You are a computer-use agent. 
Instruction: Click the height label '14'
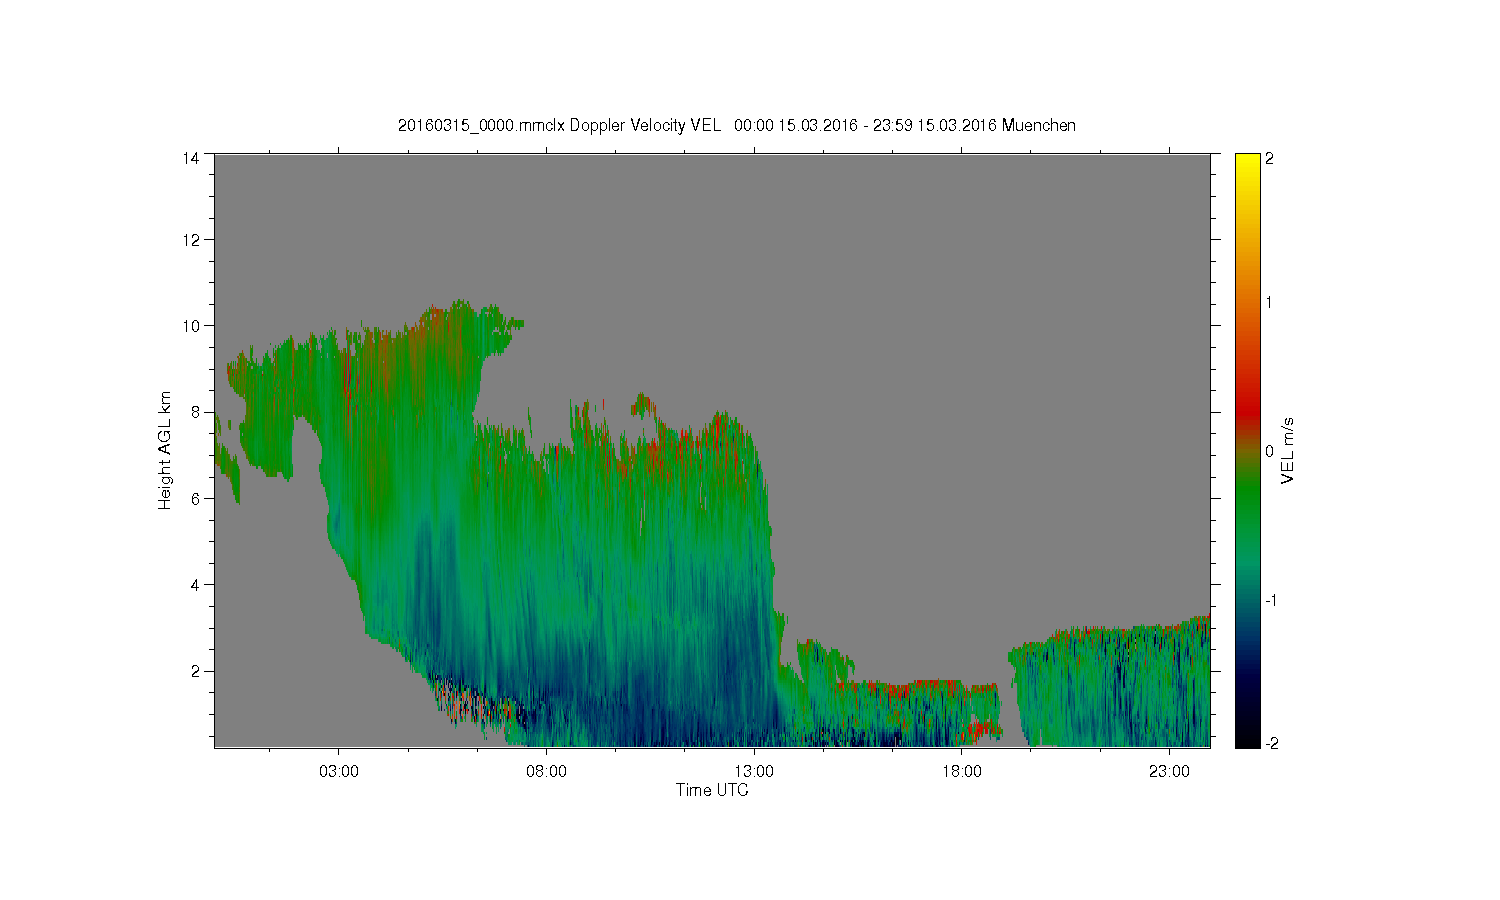point(190,158)
